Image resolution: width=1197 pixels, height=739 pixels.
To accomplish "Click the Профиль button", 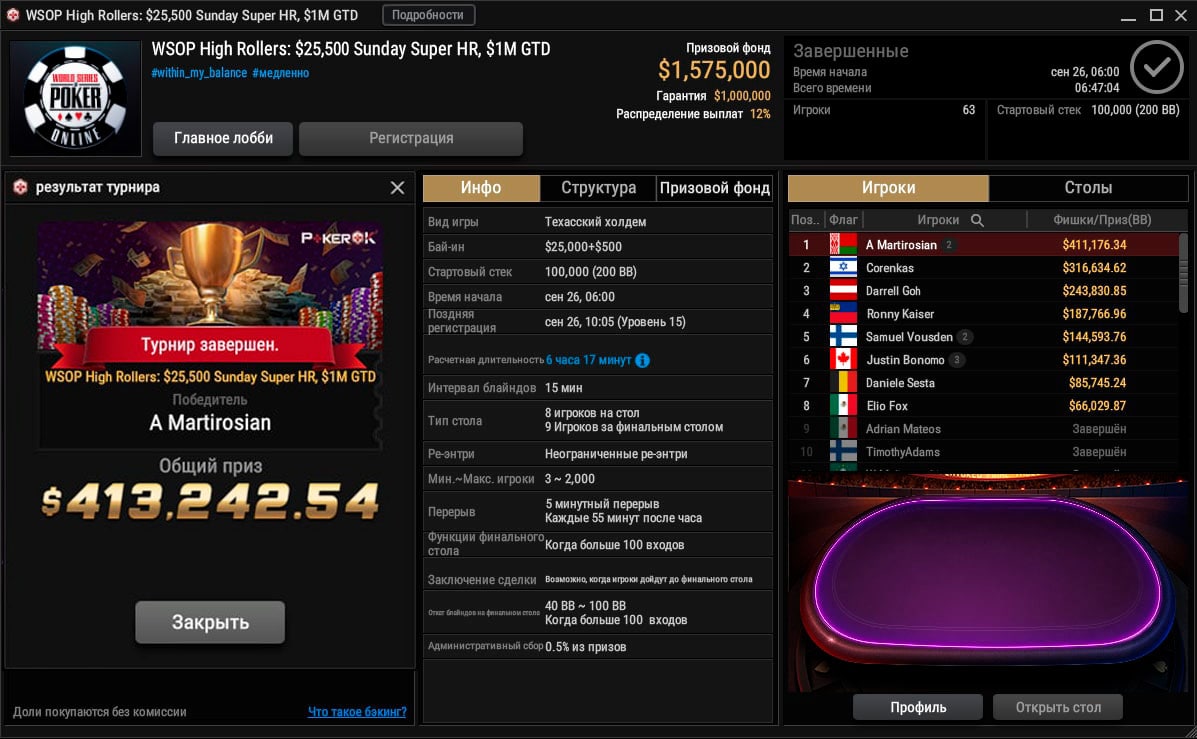I will 918,707.
